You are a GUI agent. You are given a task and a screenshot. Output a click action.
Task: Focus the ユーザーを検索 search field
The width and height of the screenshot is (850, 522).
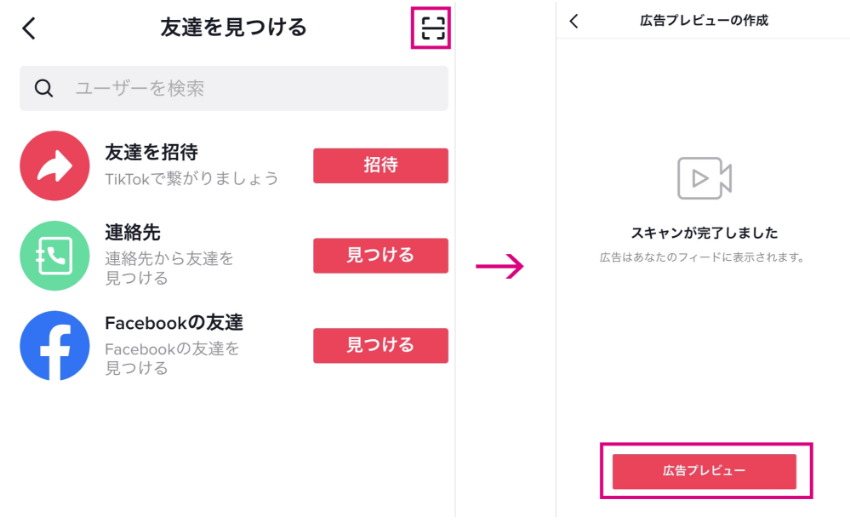click(x=234, y=88)
